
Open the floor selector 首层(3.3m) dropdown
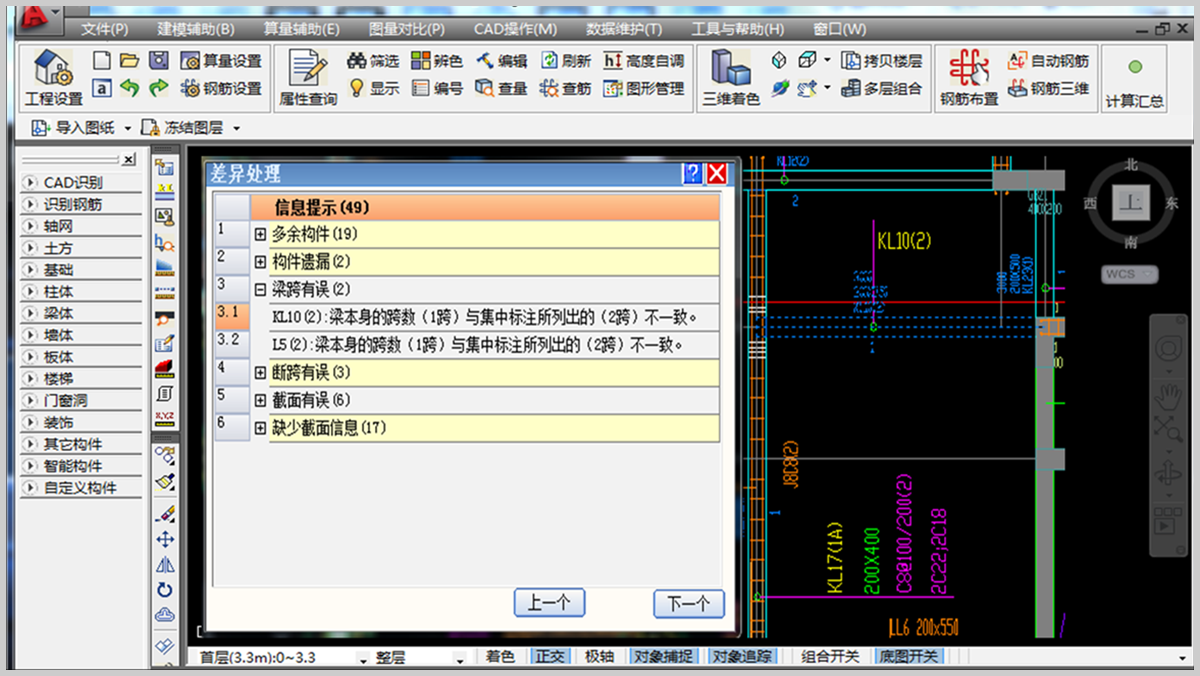(x=362, y=659)
